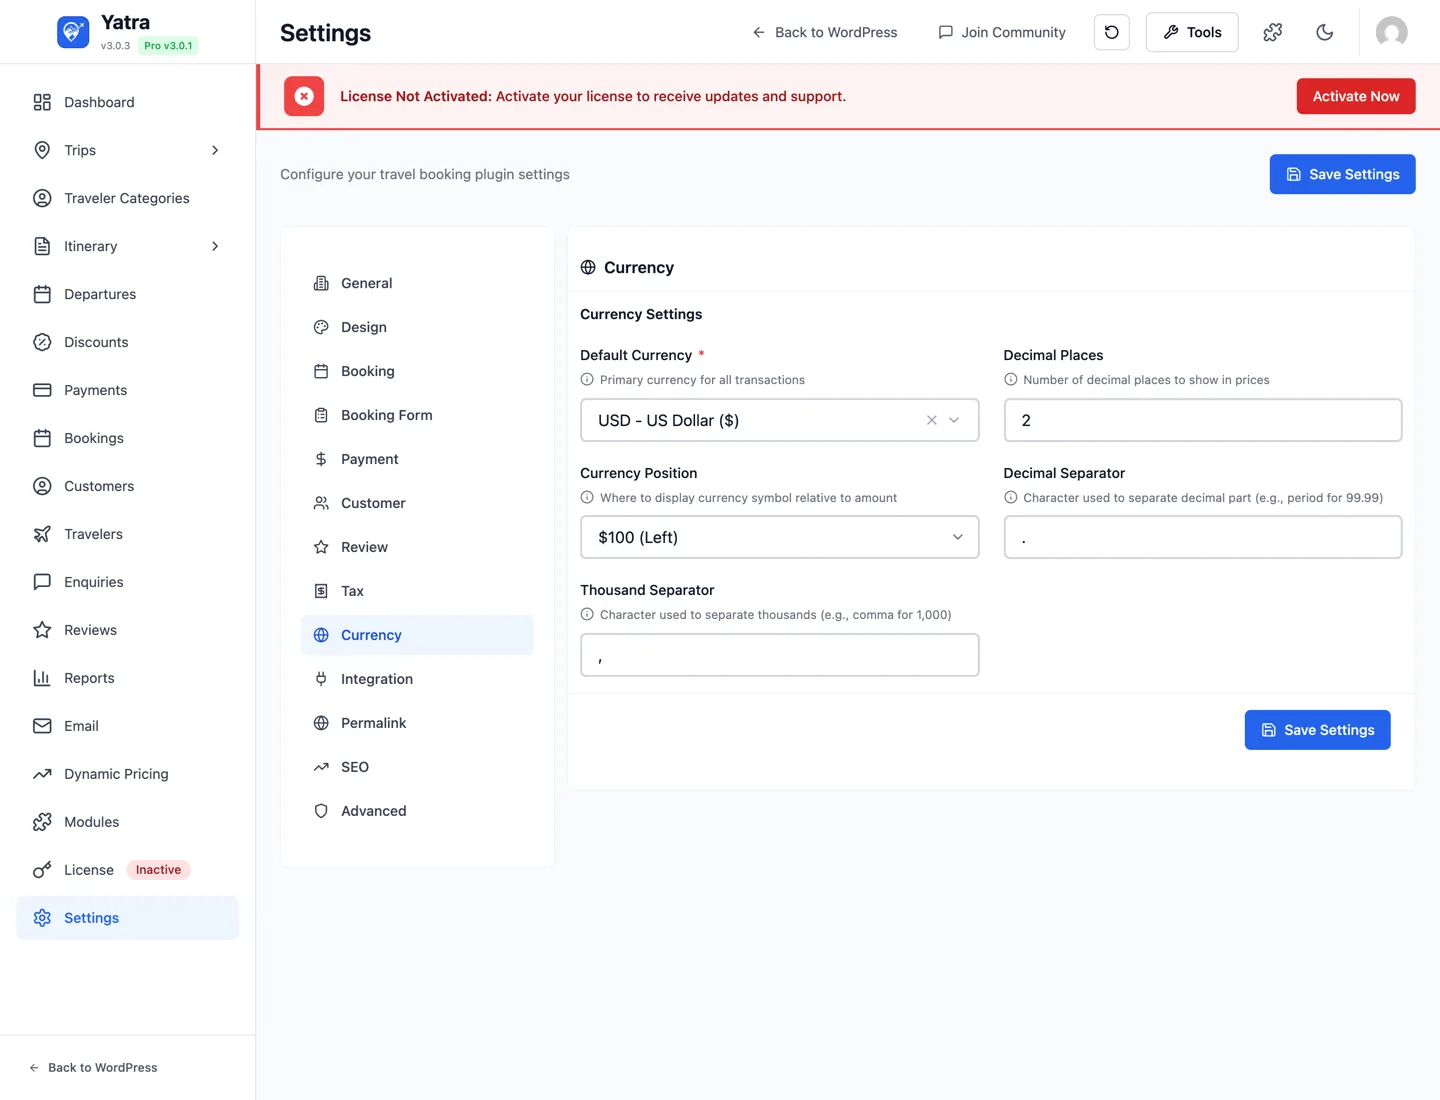Open Booking settings tab
Viewport: 1440px width, 1100px height.
[x=417, y=371]
